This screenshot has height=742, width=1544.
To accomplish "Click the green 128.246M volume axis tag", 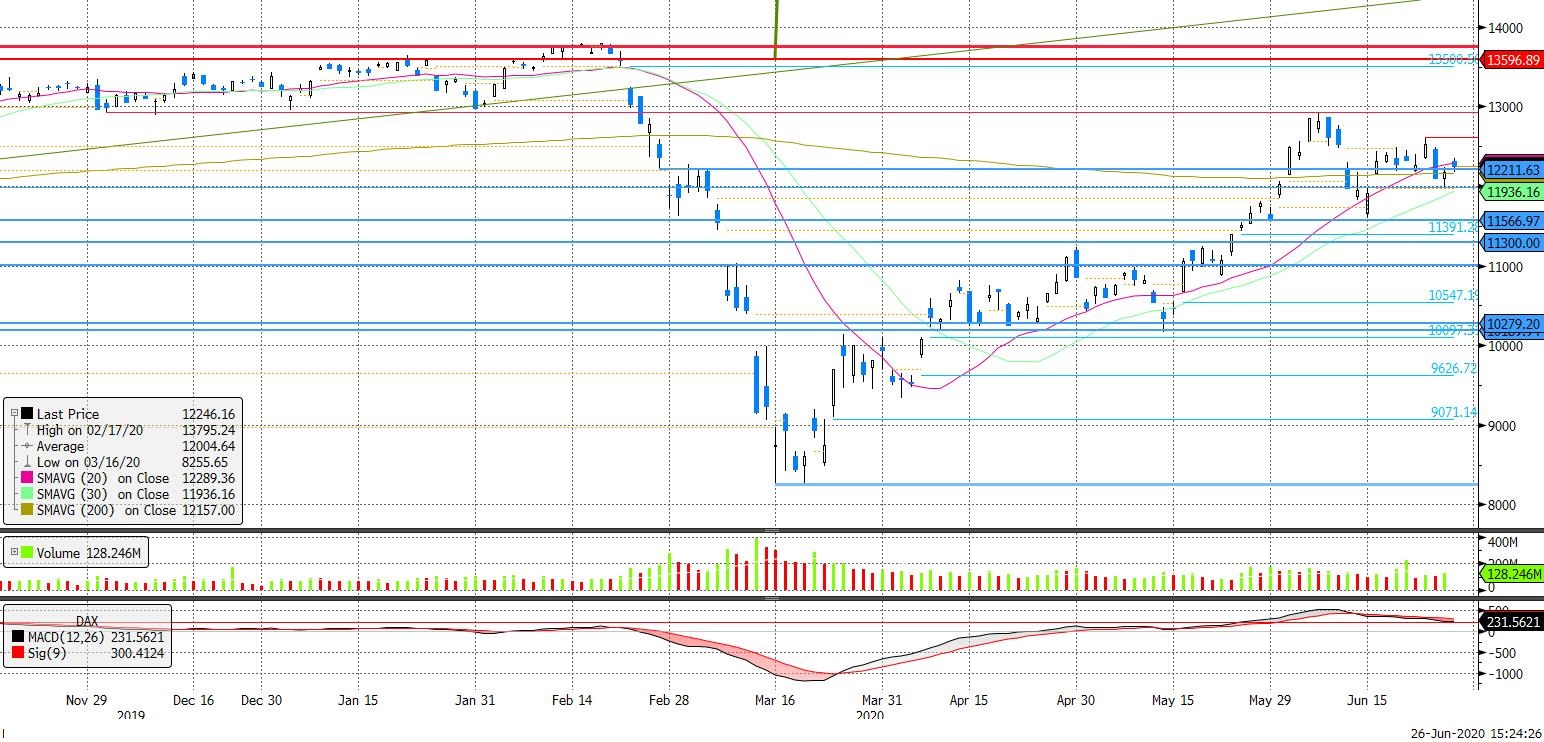I will pyautogui.click(x=1513, y=574).
